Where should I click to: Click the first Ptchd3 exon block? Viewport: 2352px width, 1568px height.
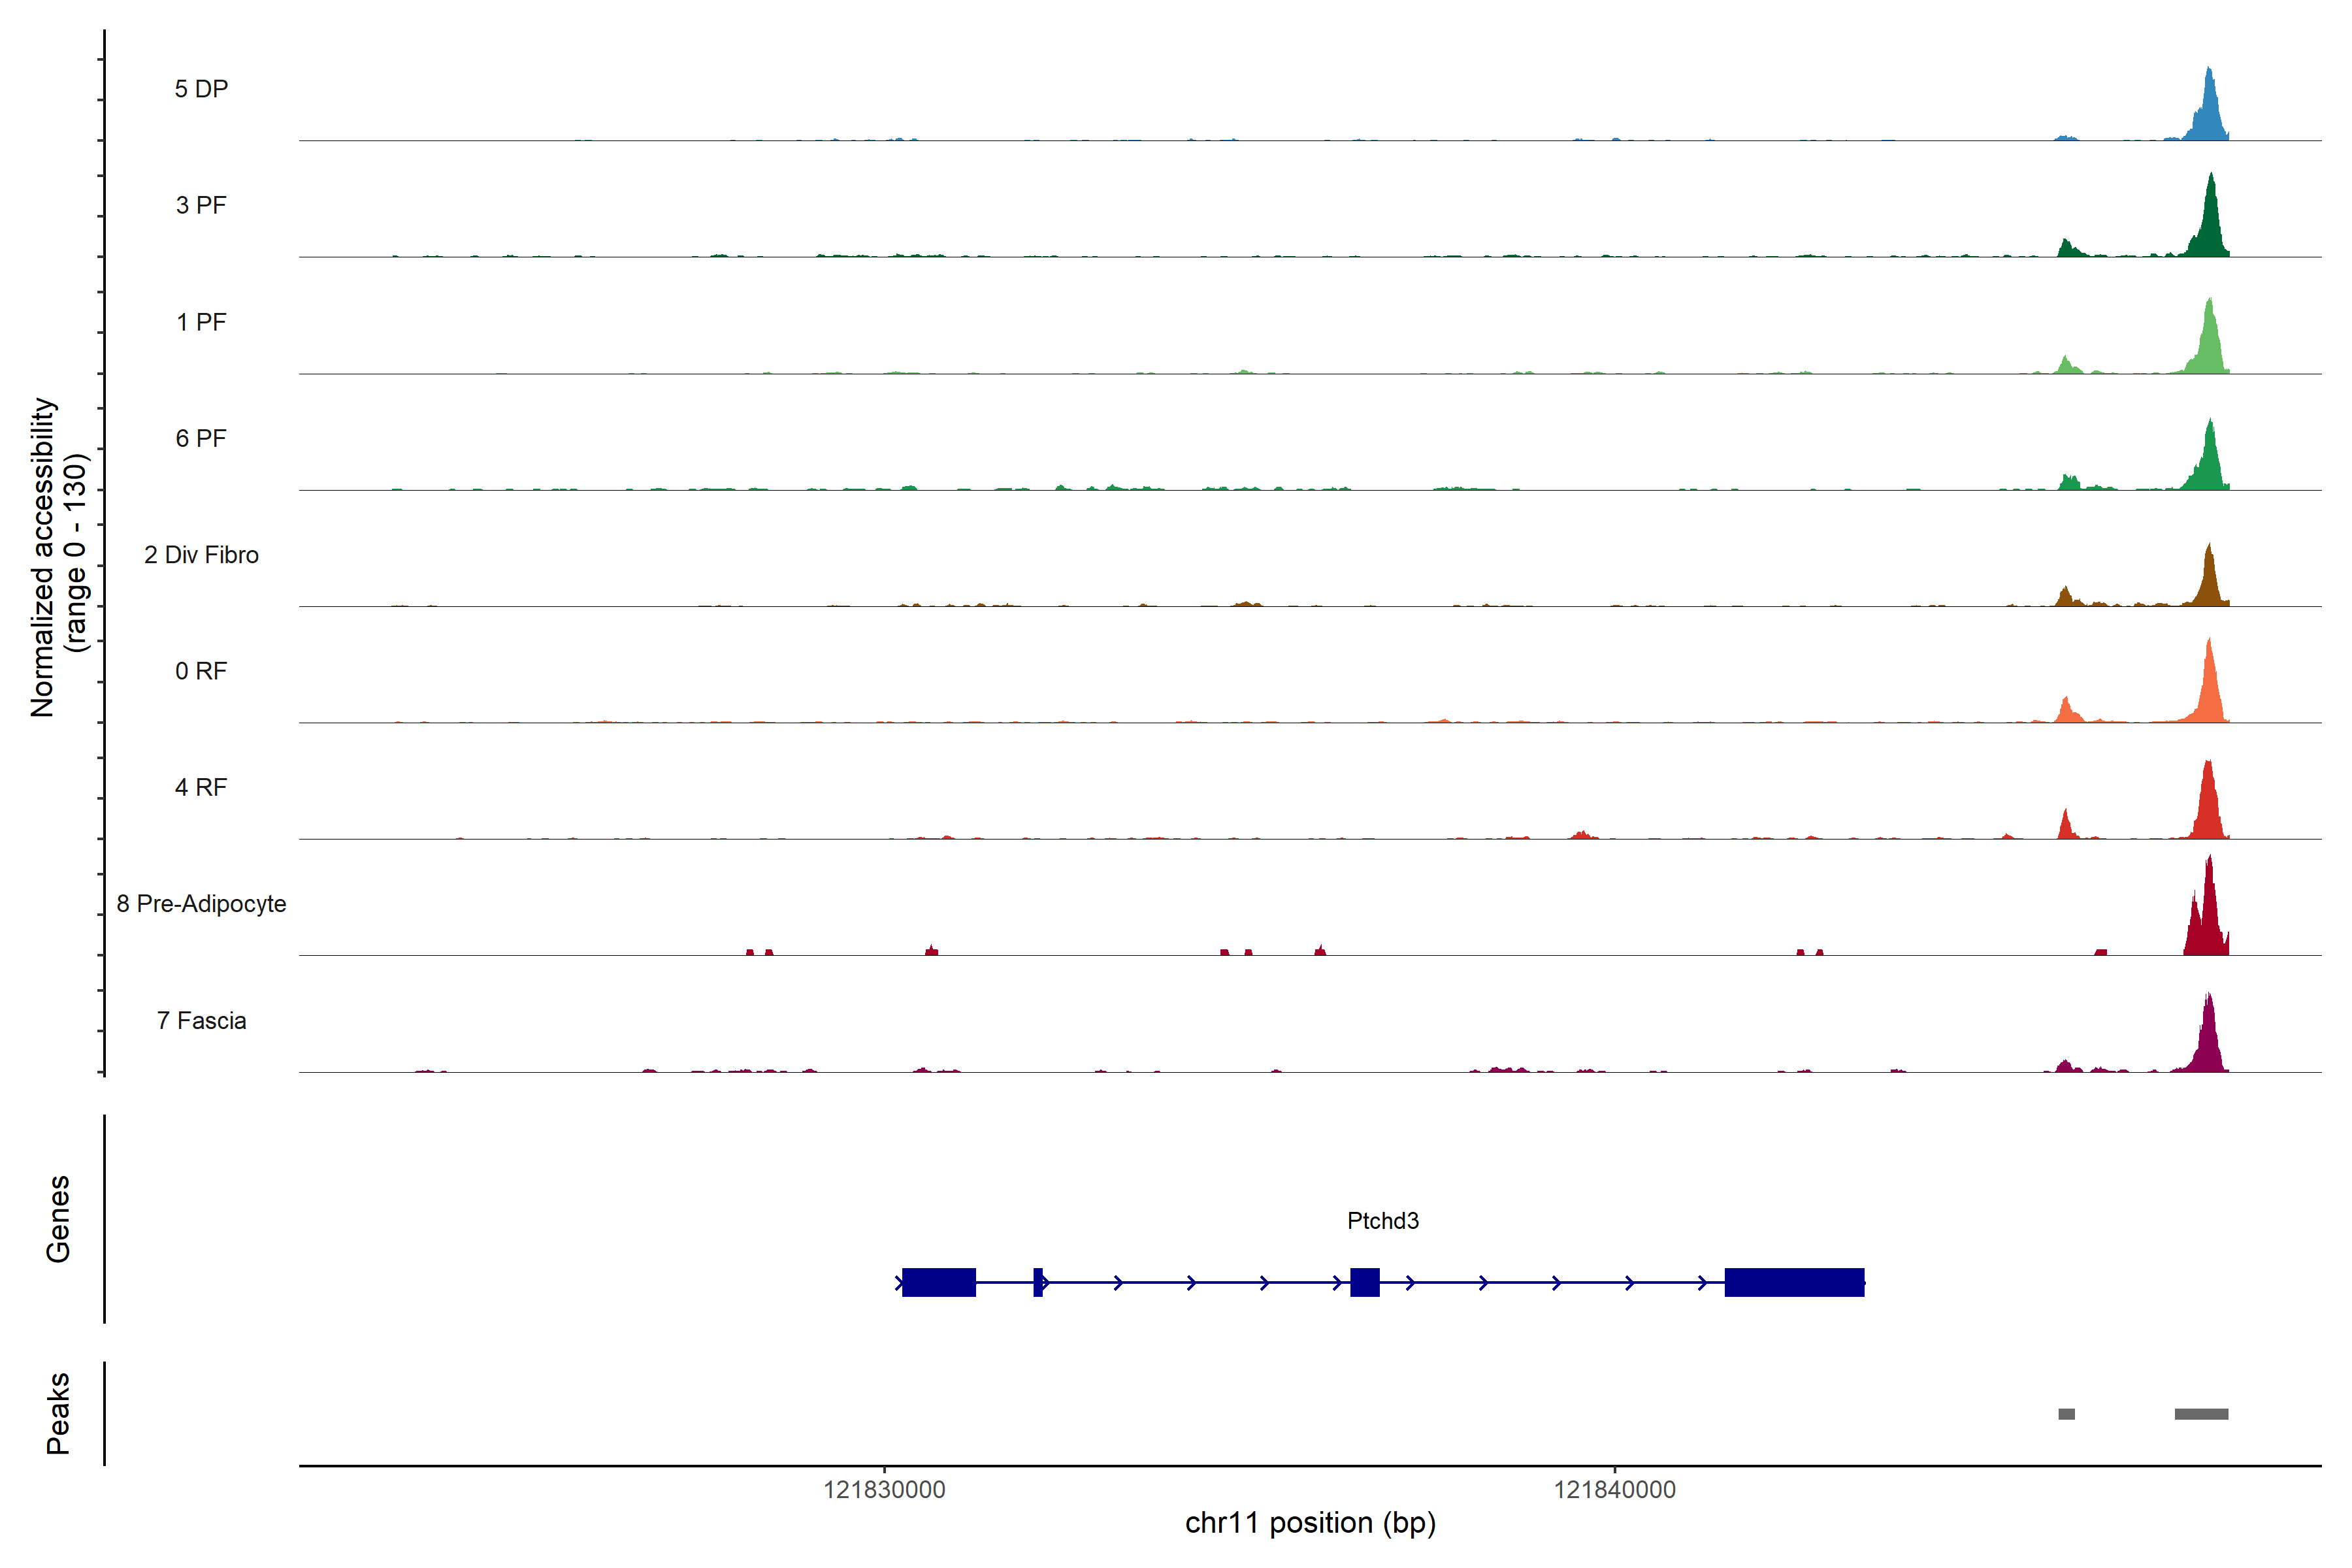point(938,1282)
